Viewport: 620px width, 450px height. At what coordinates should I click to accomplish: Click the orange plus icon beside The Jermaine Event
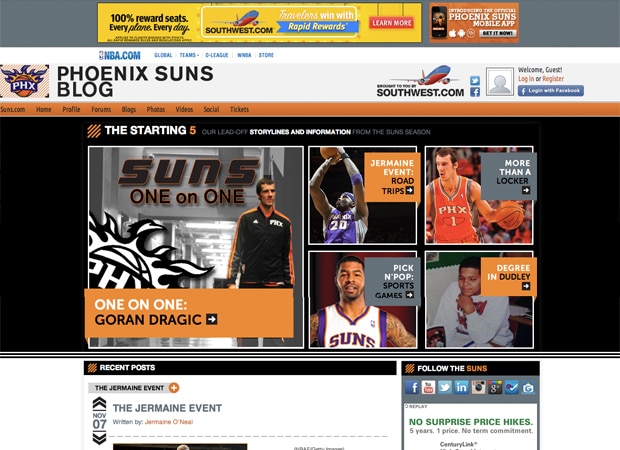(174, 388)
